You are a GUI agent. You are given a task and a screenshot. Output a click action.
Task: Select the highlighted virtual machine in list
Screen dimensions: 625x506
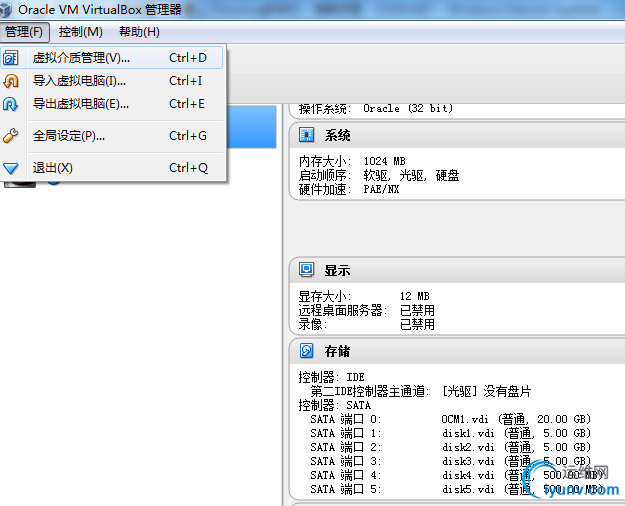(252, 126)
